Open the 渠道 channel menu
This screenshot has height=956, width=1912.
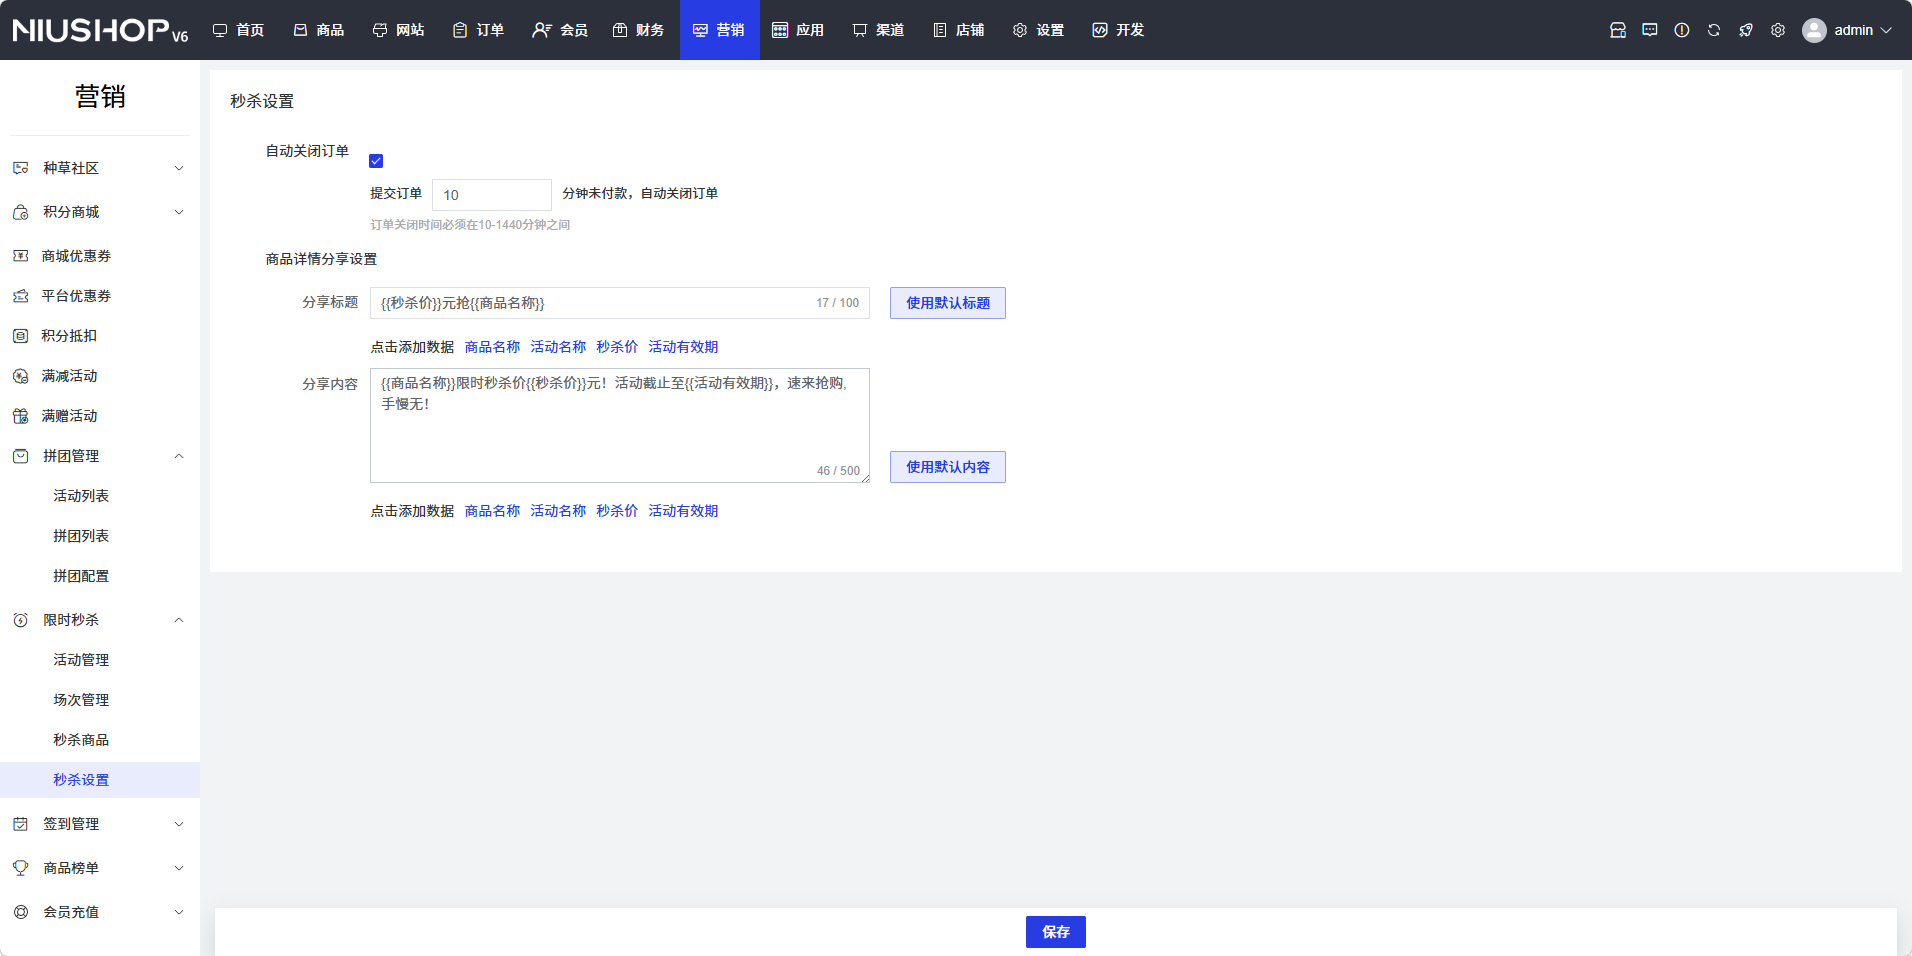(x=879, y=30)
